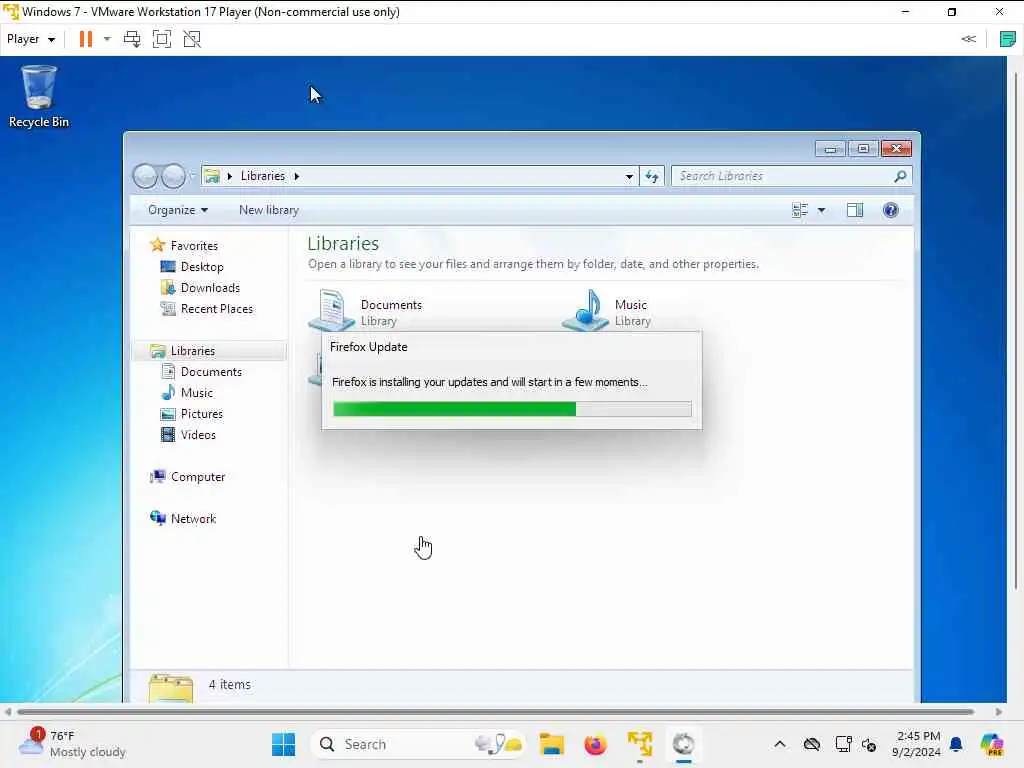The height and width of the screenshot is (768, 1024).
Task: Open Explorer Help icon
Action: click(x=890, y=210)
